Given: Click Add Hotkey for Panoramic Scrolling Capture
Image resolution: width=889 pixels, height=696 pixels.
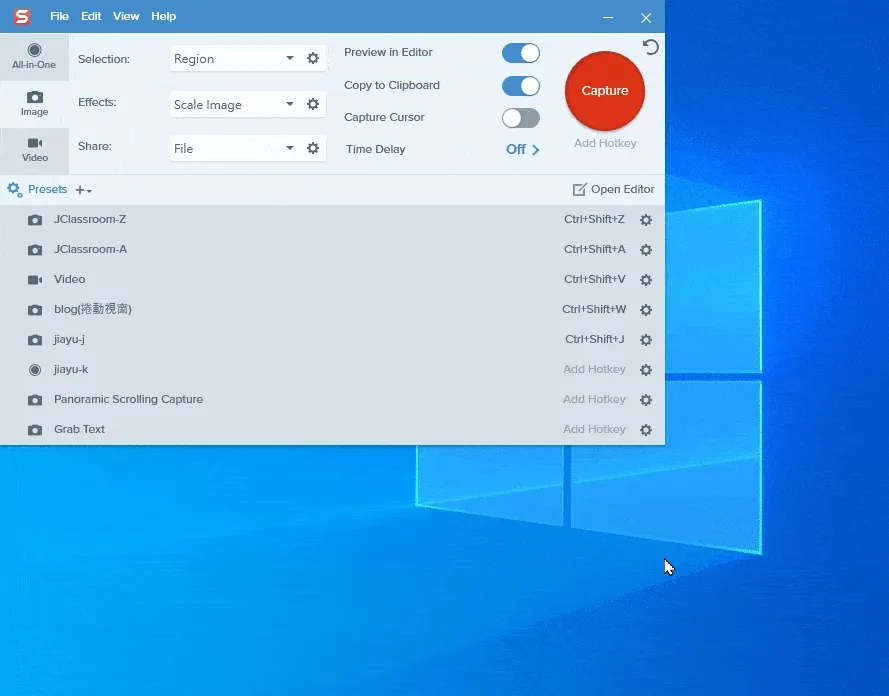Looking at the screenshot, I should coord(594,400).
